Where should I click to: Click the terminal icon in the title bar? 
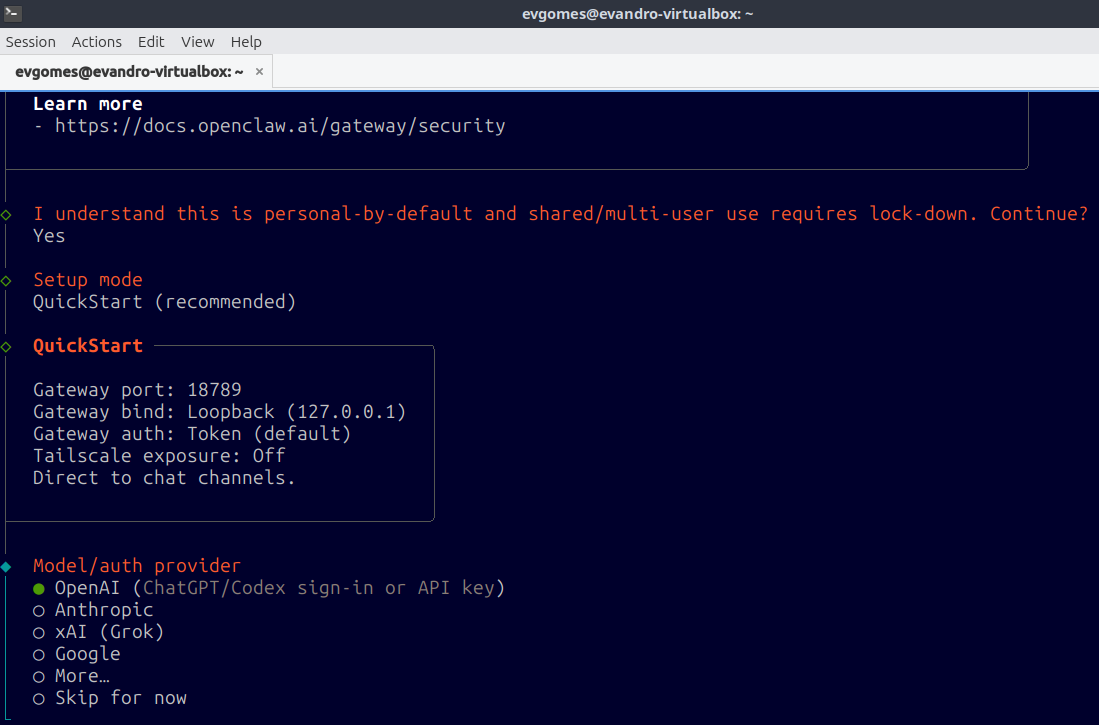click(13, 13)
